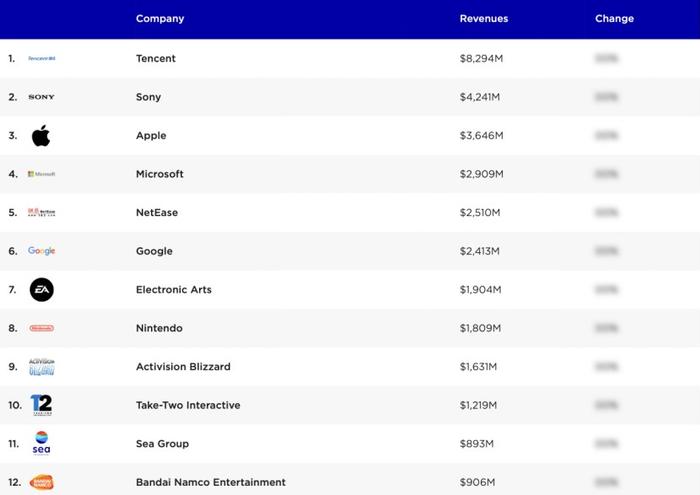The image size is (700, 495).
Task: Sort by the Revenues column header
Action: pyautogui.click(x=484, y=19)
